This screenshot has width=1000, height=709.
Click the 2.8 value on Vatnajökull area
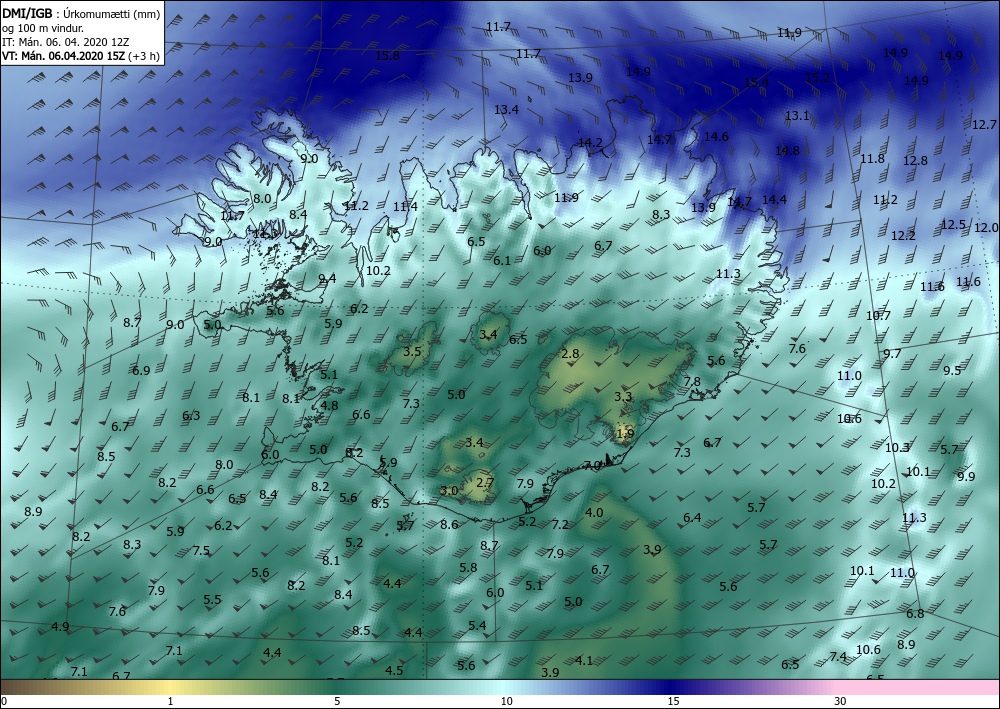coord(570,354)
